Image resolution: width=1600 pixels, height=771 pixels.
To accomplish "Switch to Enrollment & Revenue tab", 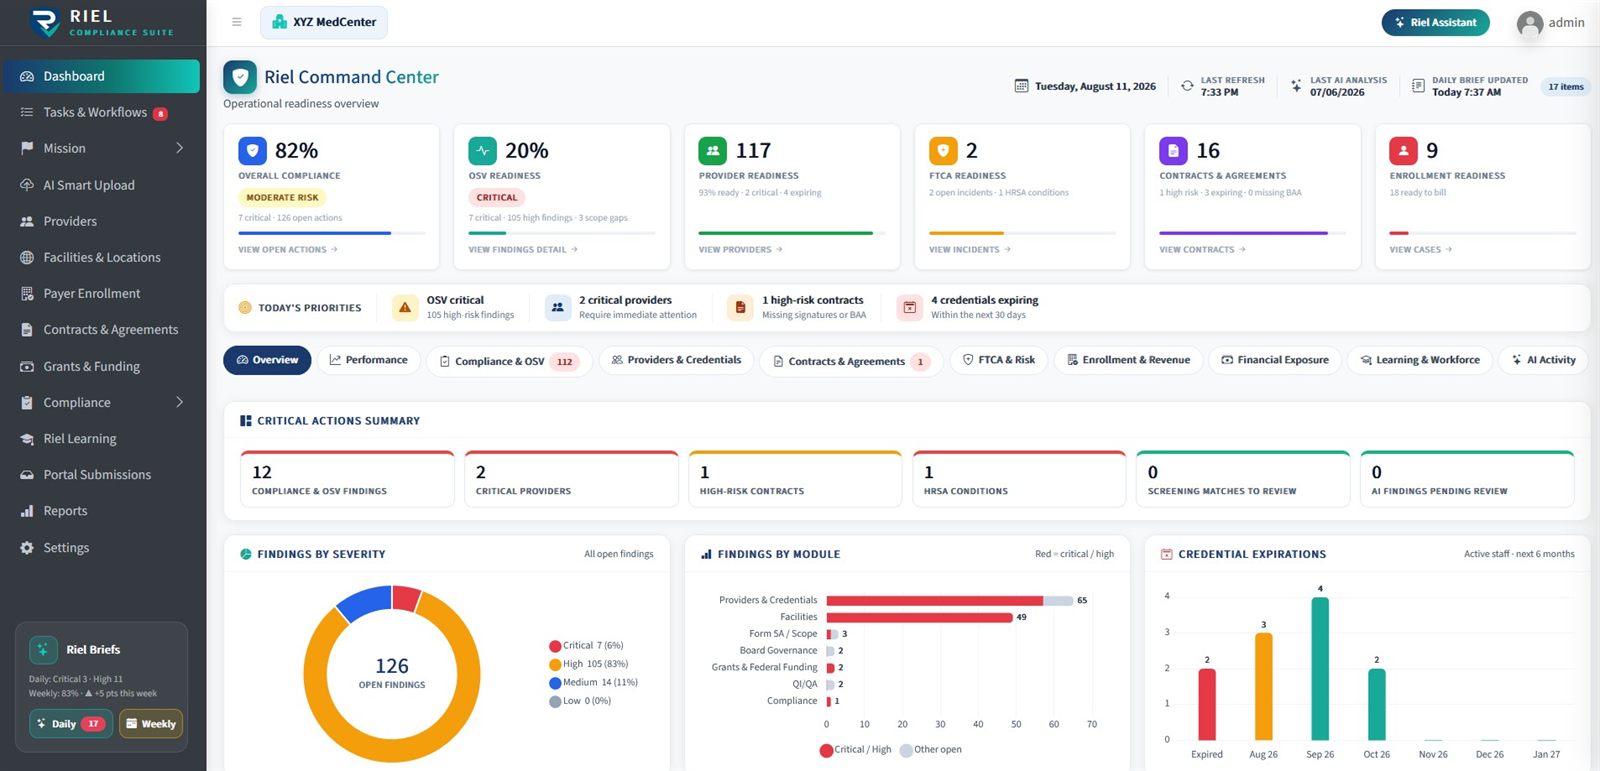I will coord(1128,360).
